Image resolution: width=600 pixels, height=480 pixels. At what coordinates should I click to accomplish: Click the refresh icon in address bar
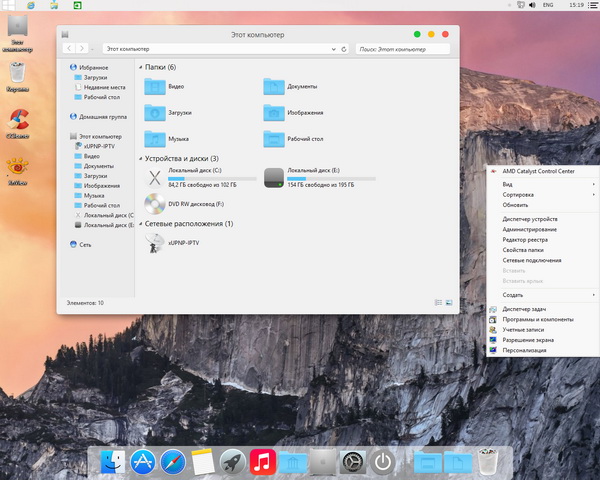click(x=345, y=48)
